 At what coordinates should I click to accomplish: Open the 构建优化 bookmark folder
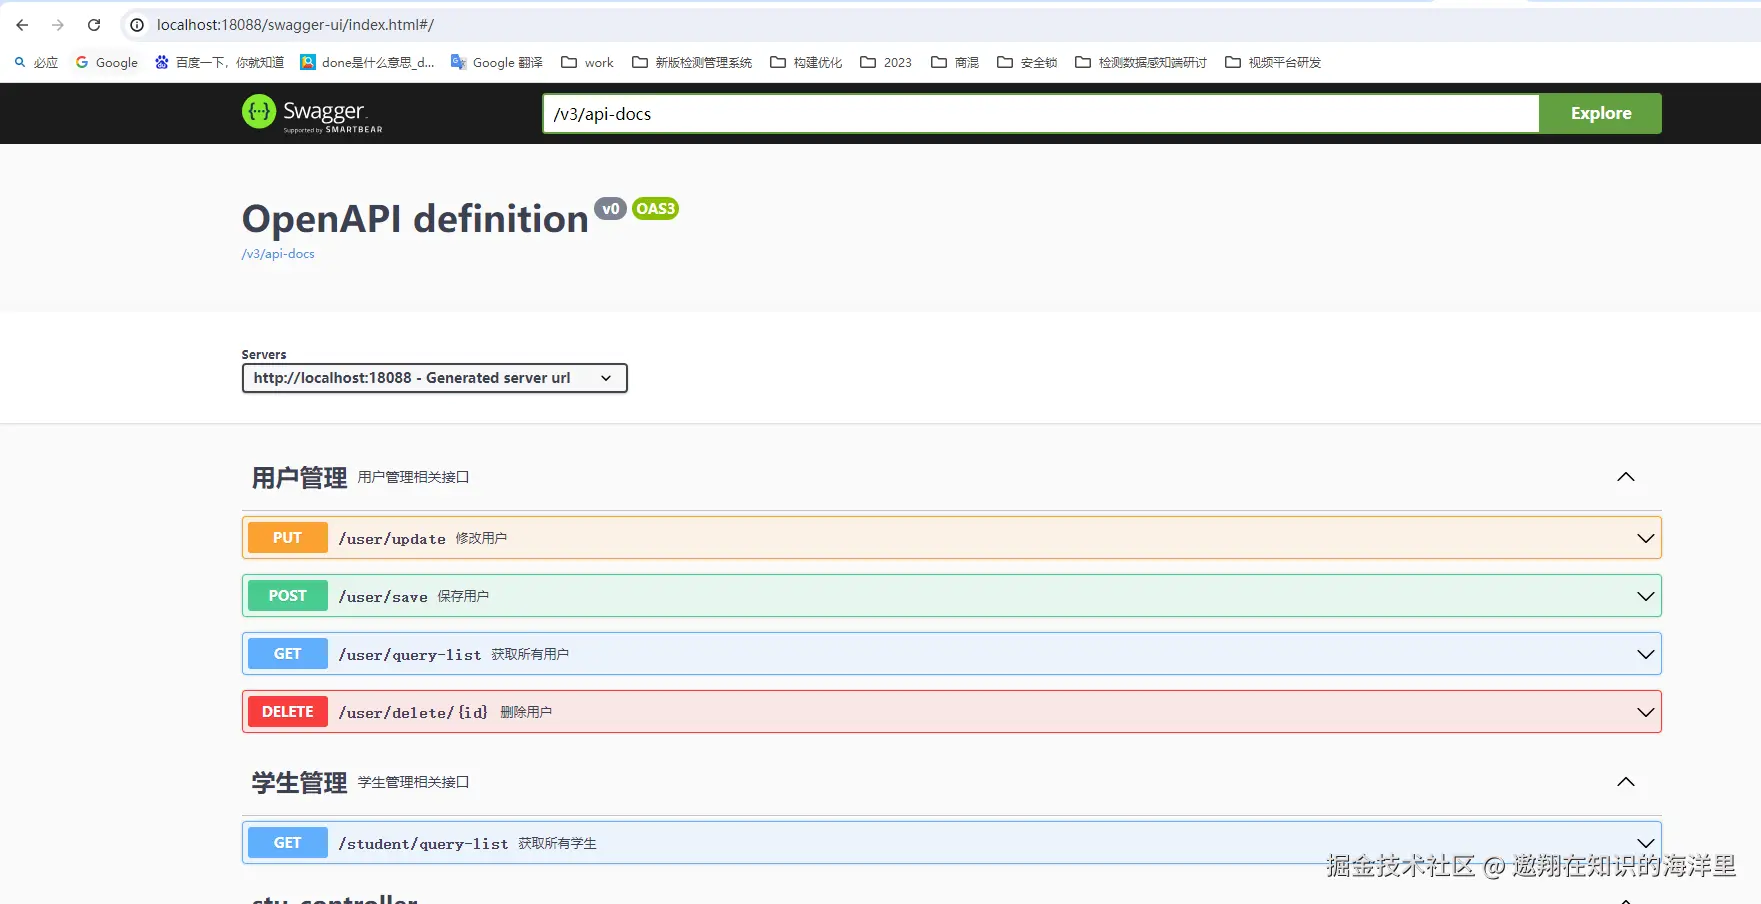click(806, 62)
